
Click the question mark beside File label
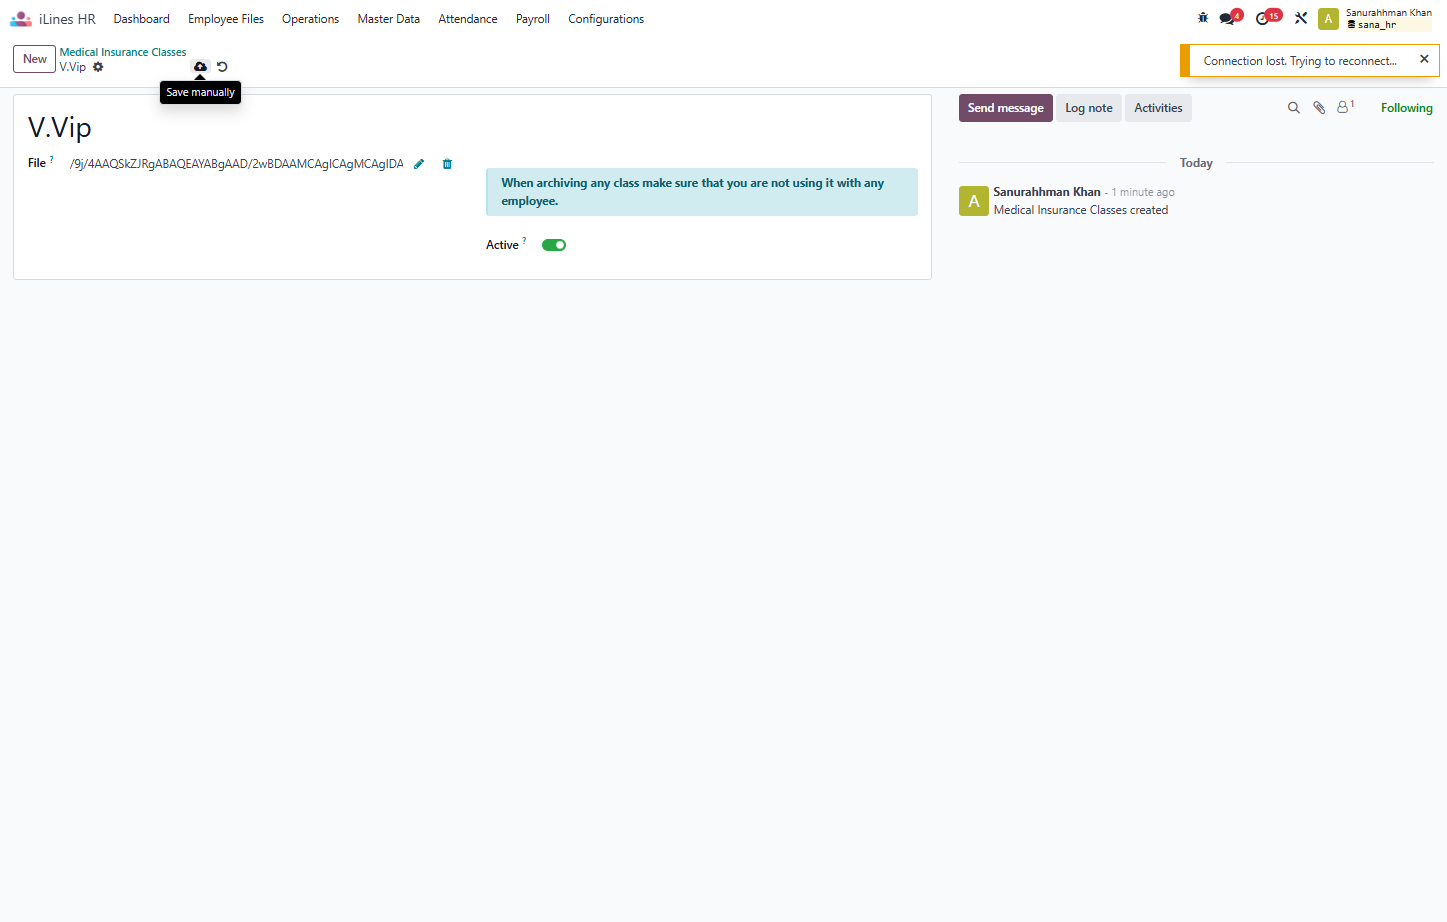52,159
